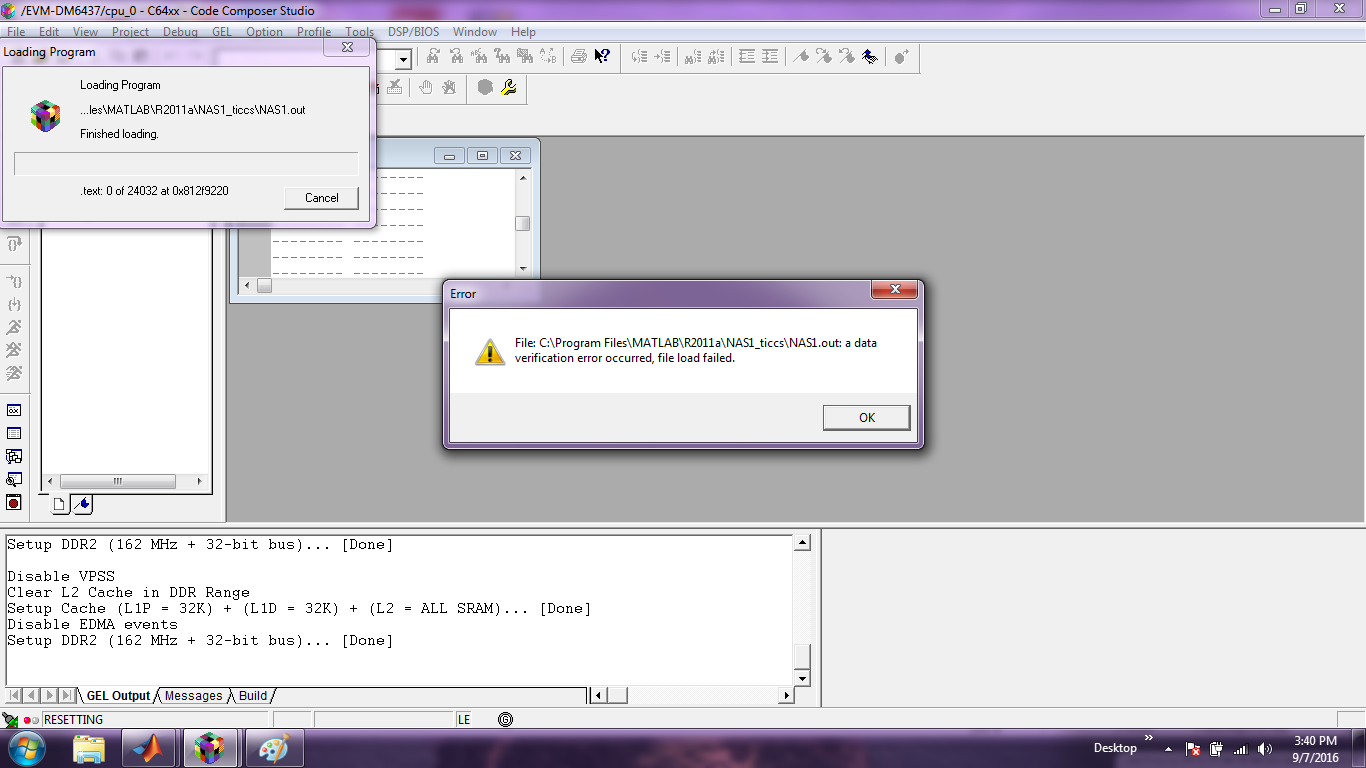Open the DSP/BIOS menu
This screenshot has width=1366, height=768.
pyautogui.click(x=414, y=32)
